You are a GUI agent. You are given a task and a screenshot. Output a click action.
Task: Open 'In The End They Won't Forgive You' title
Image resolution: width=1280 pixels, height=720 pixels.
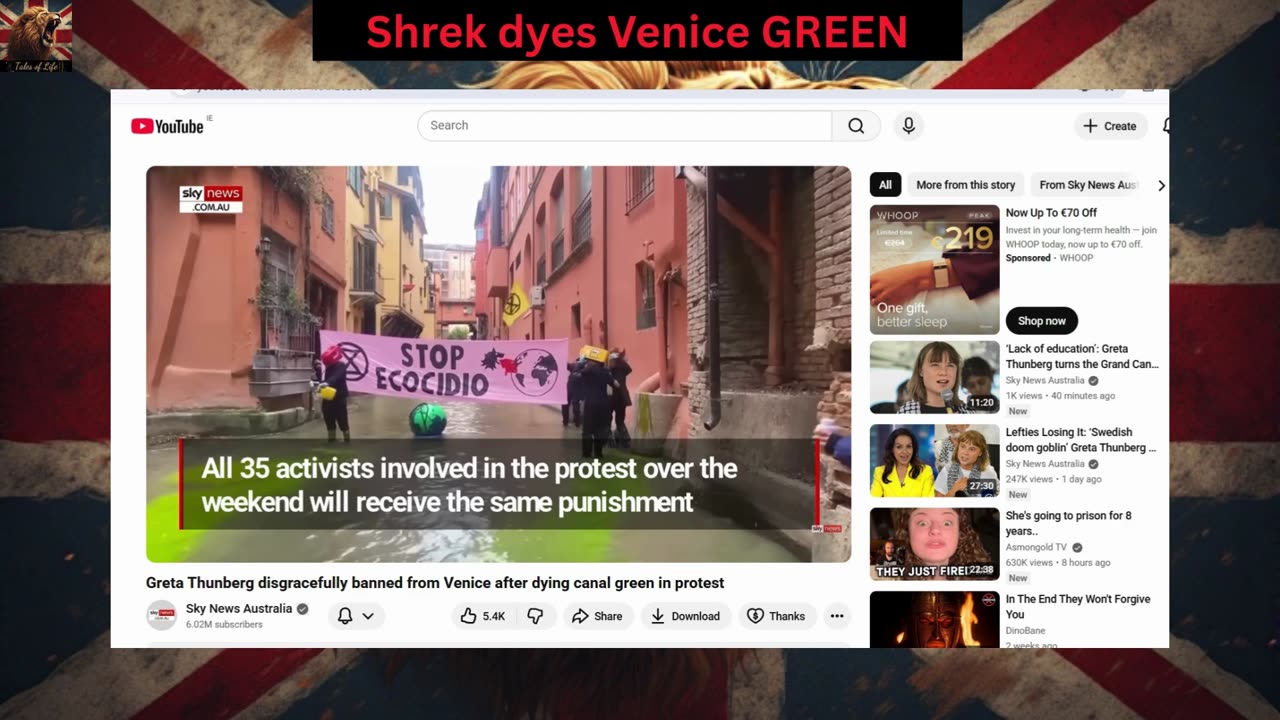click(x=1078, y=606)
